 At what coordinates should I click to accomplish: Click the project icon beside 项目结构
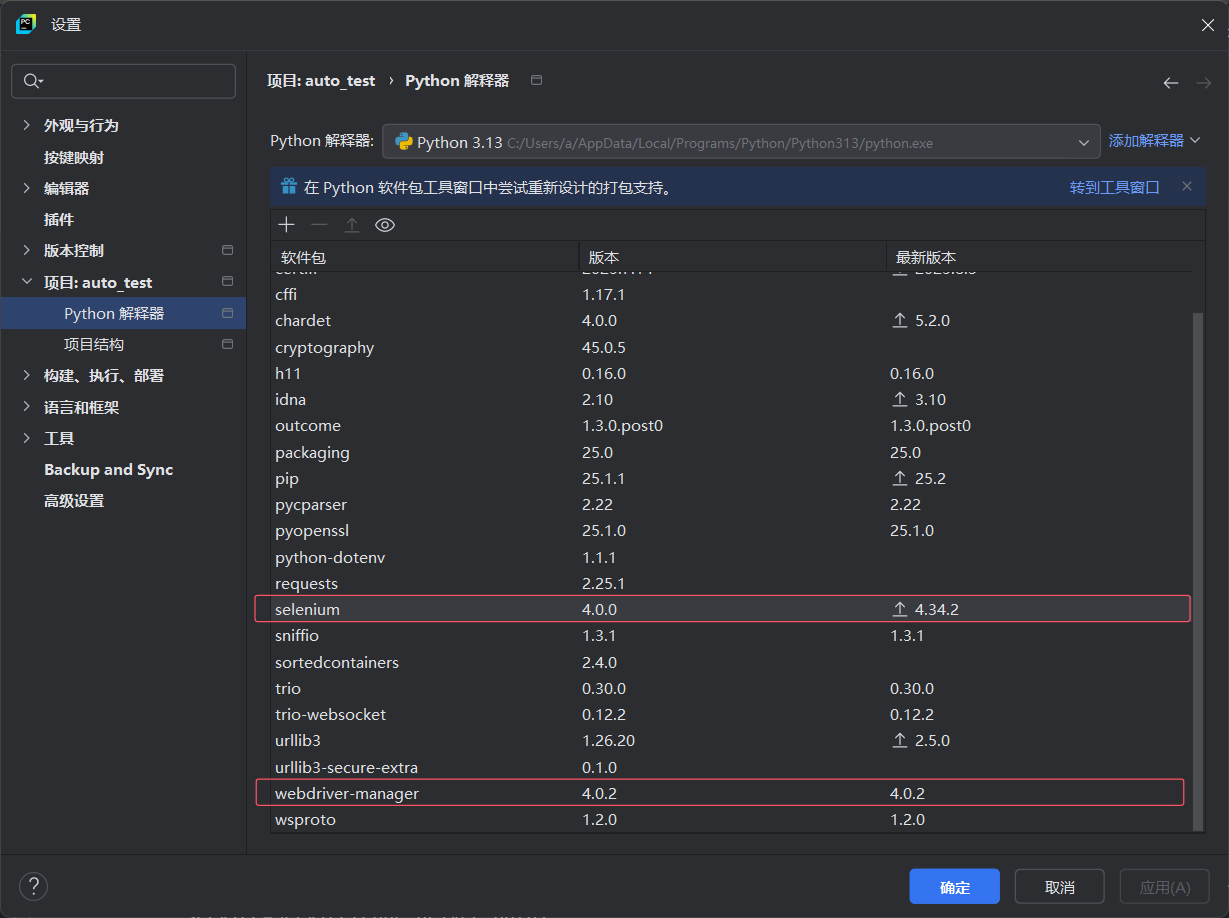point(227,344)
